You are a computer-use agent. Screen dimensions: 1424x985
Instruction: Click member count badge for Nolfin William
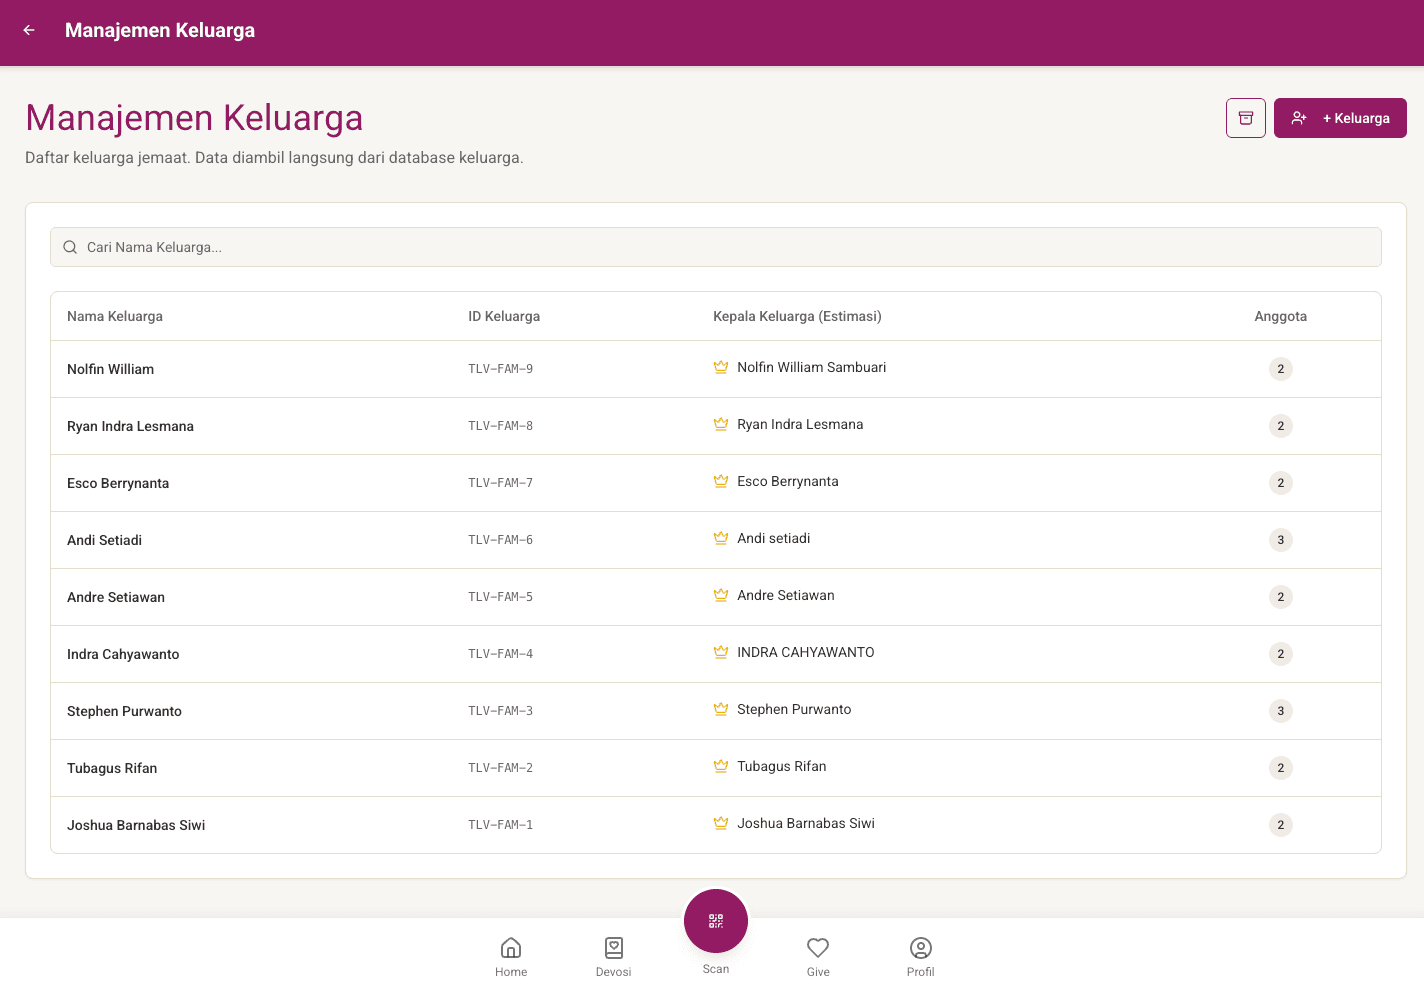coord(1281,369)
